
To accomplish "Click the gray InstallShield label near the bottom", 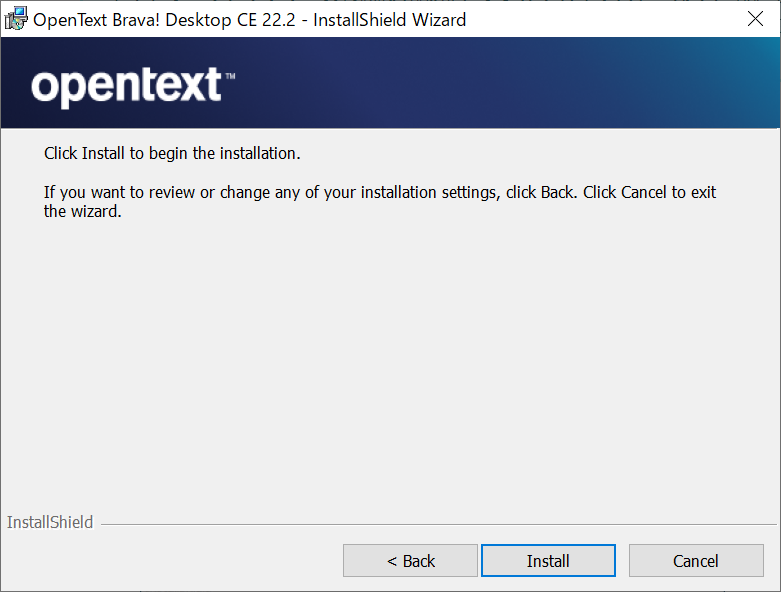I will click(x=50, y=522).
